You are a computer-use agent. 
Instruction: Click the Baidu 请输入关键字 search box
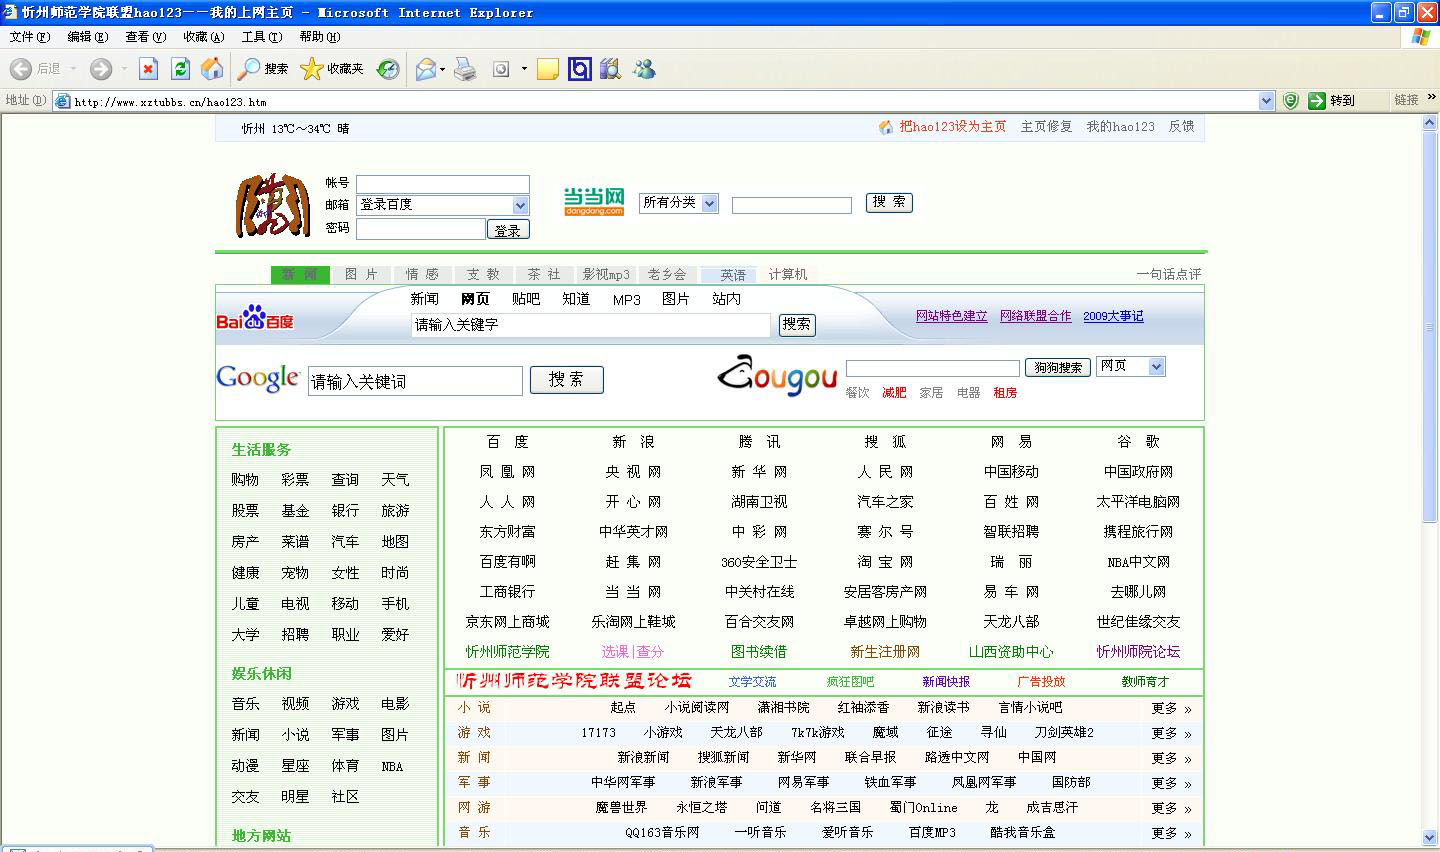[x=591, y=325]
